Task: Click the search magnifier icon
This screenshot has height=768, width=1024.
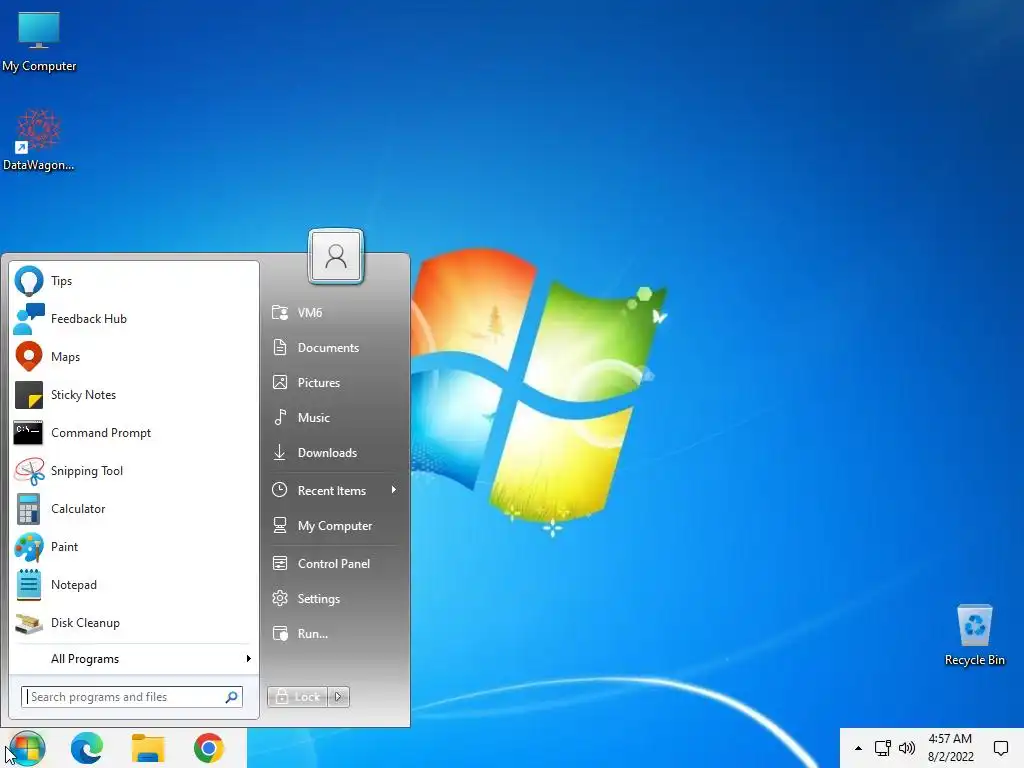Action: point(231,697)
